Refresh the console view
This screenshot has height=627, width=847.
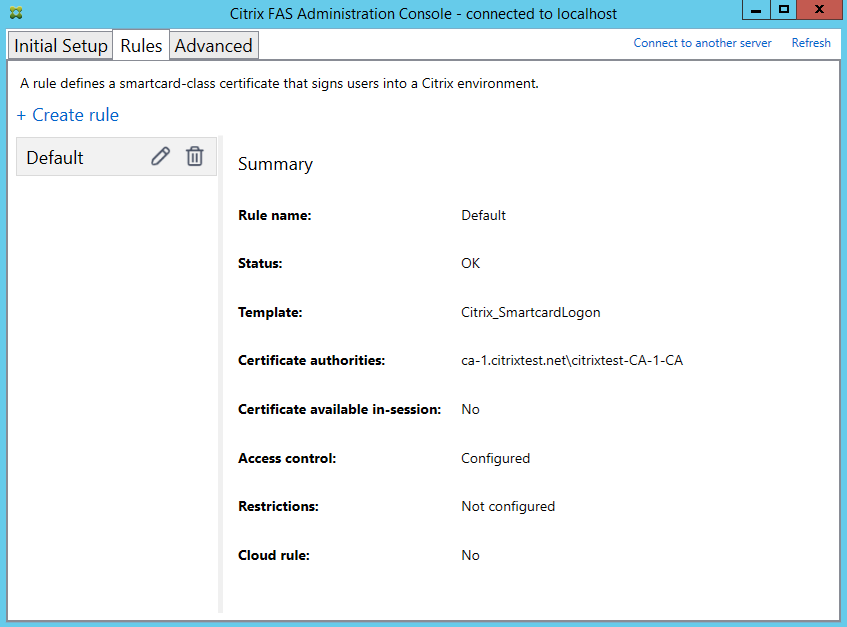(811, 43)
